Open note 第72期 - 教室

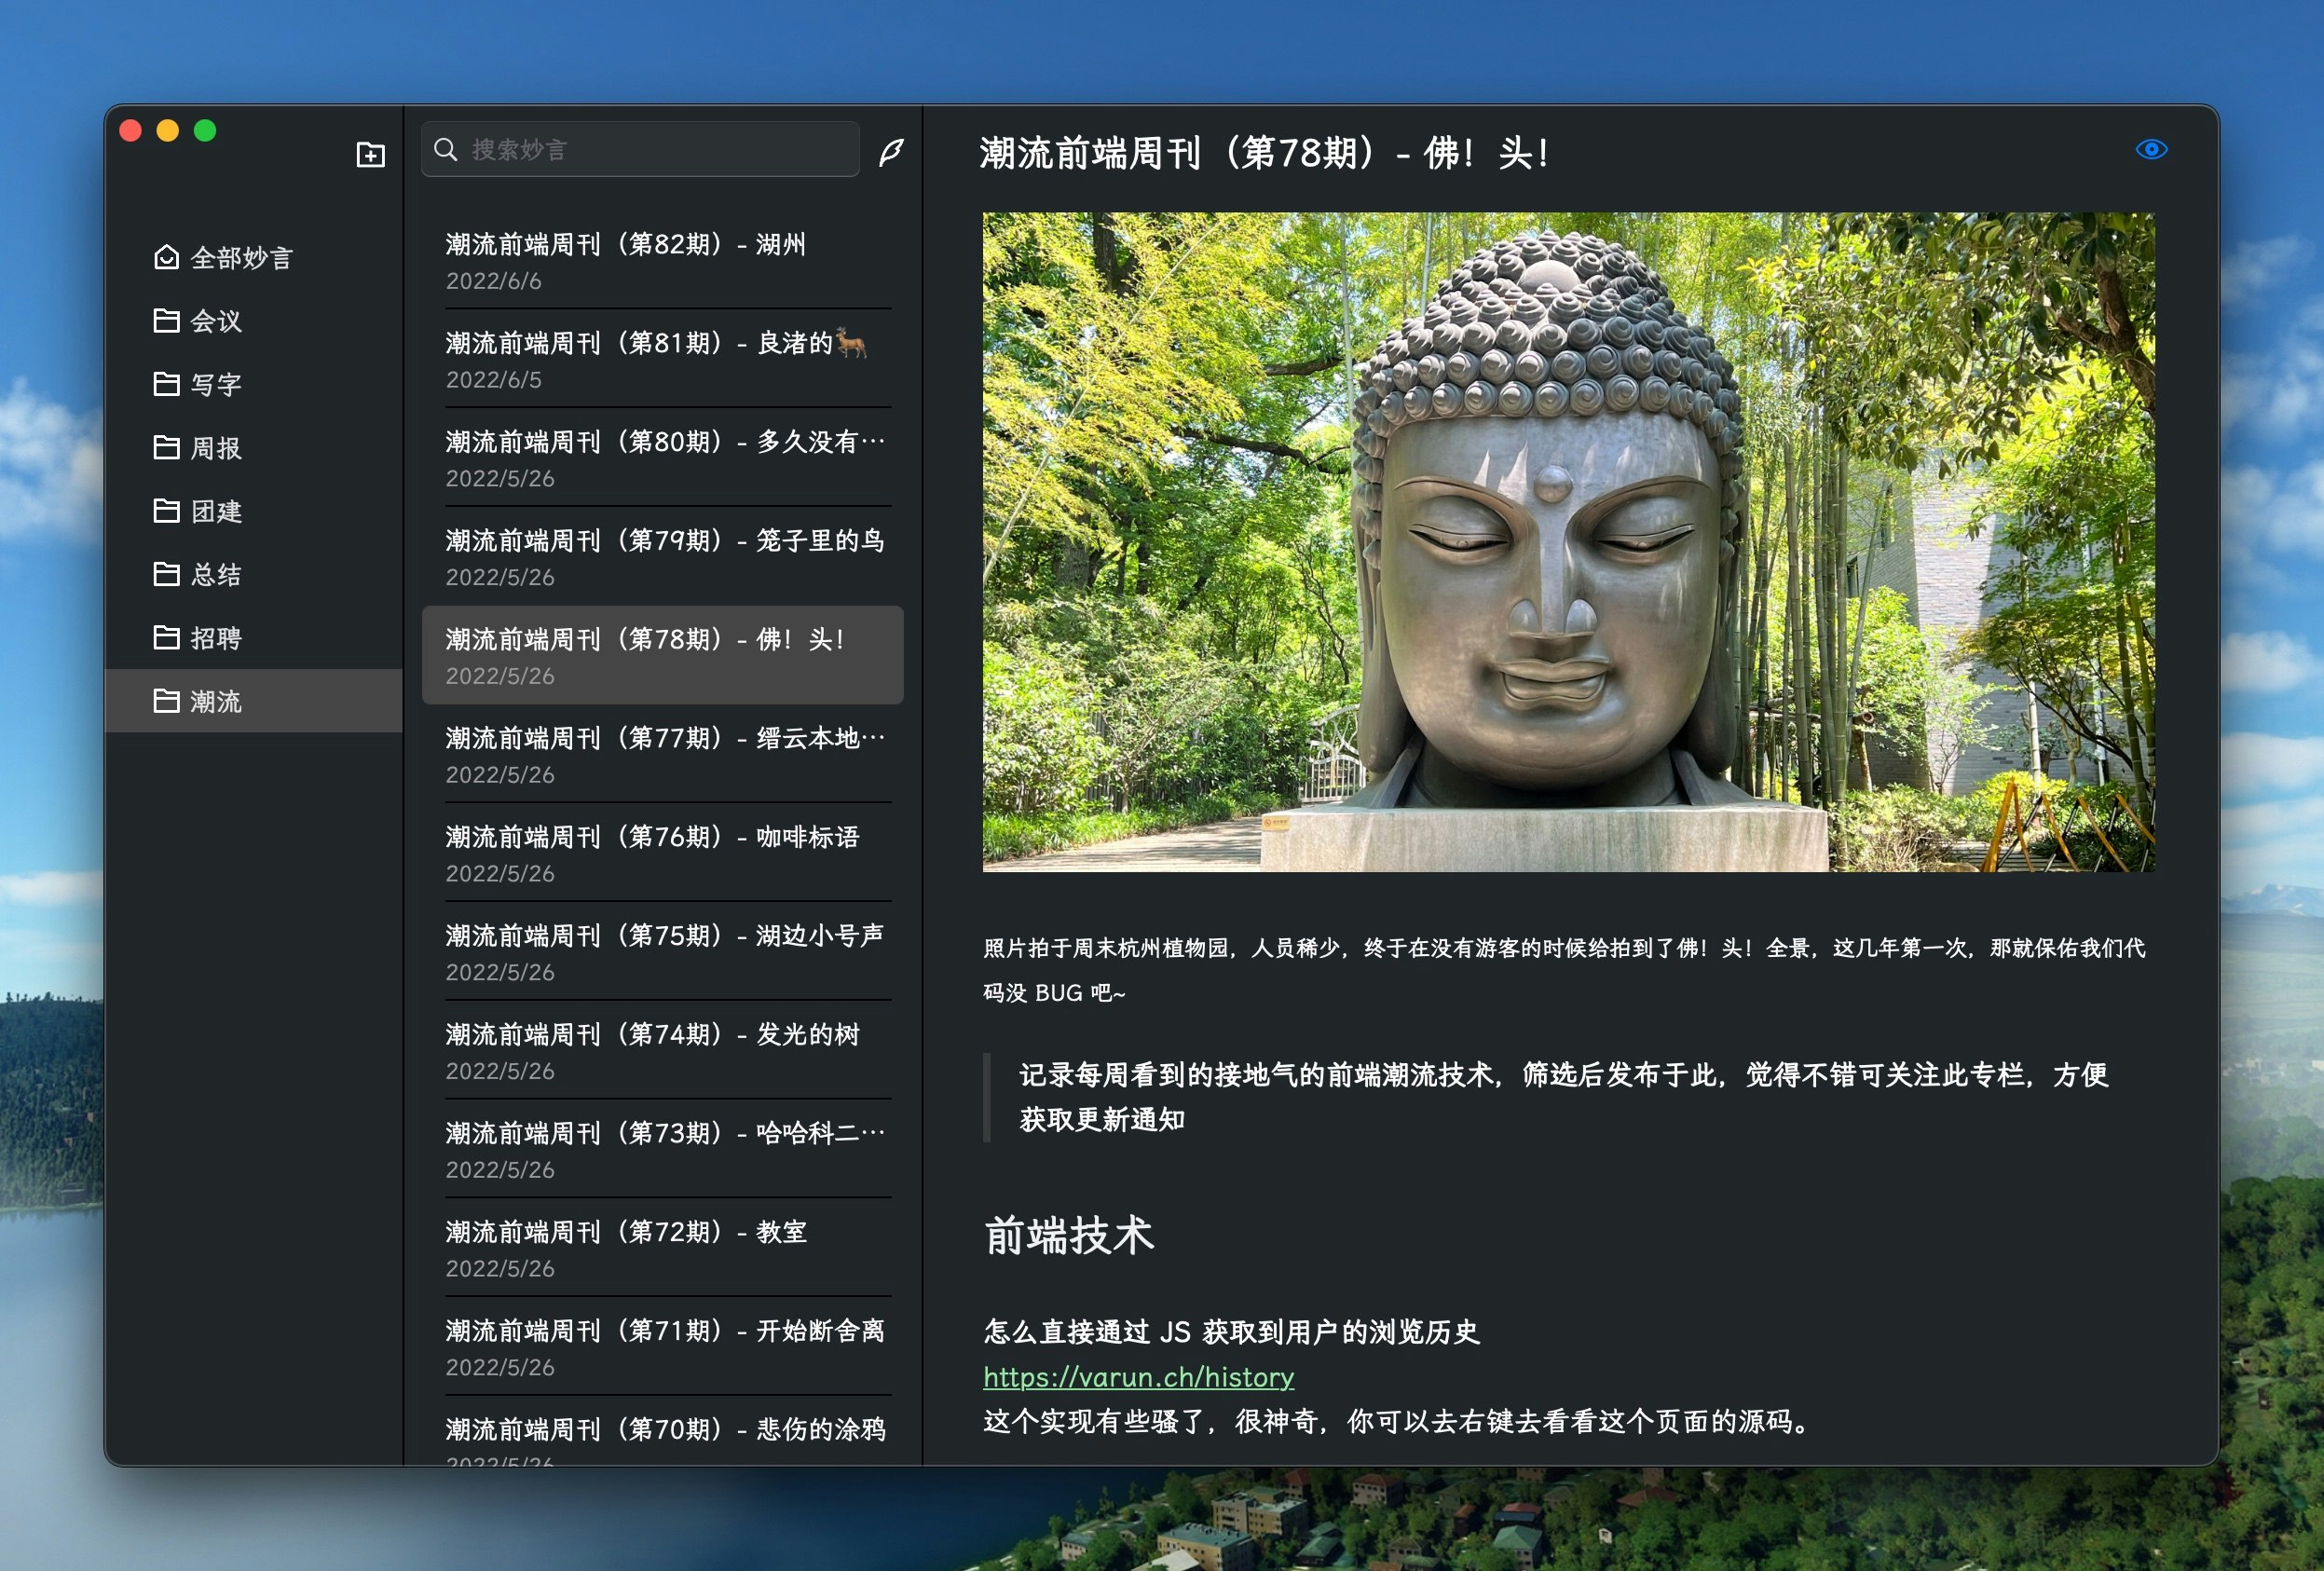point(663,1248)
